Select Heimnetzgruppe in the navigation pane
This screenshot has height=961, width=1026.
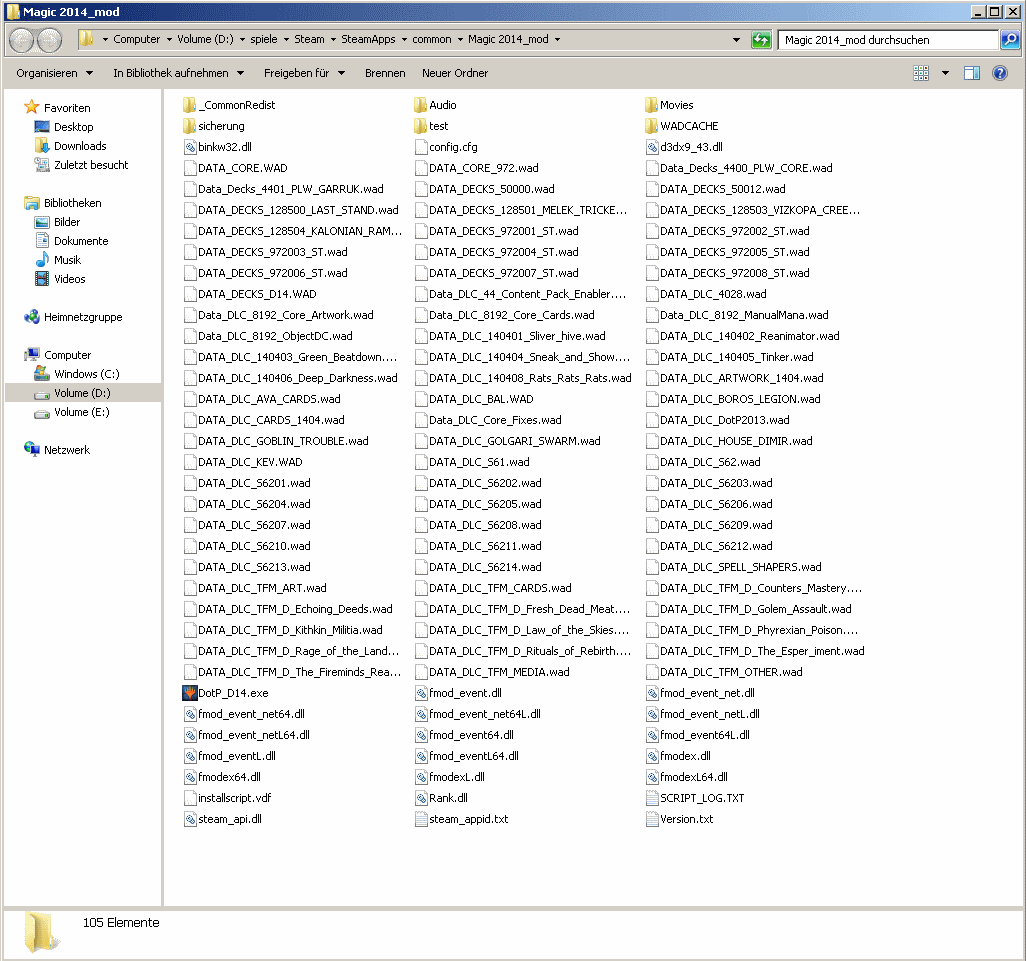tap(83, 317)
